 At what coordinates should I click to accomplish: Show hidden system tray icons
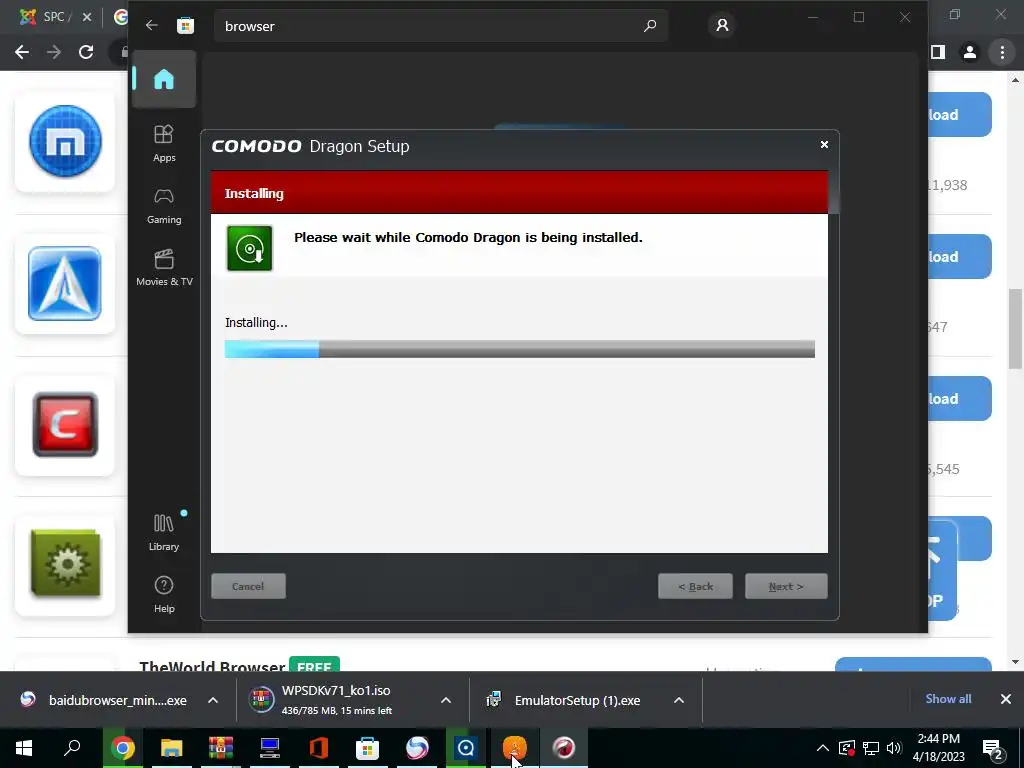tap(823, 748)
